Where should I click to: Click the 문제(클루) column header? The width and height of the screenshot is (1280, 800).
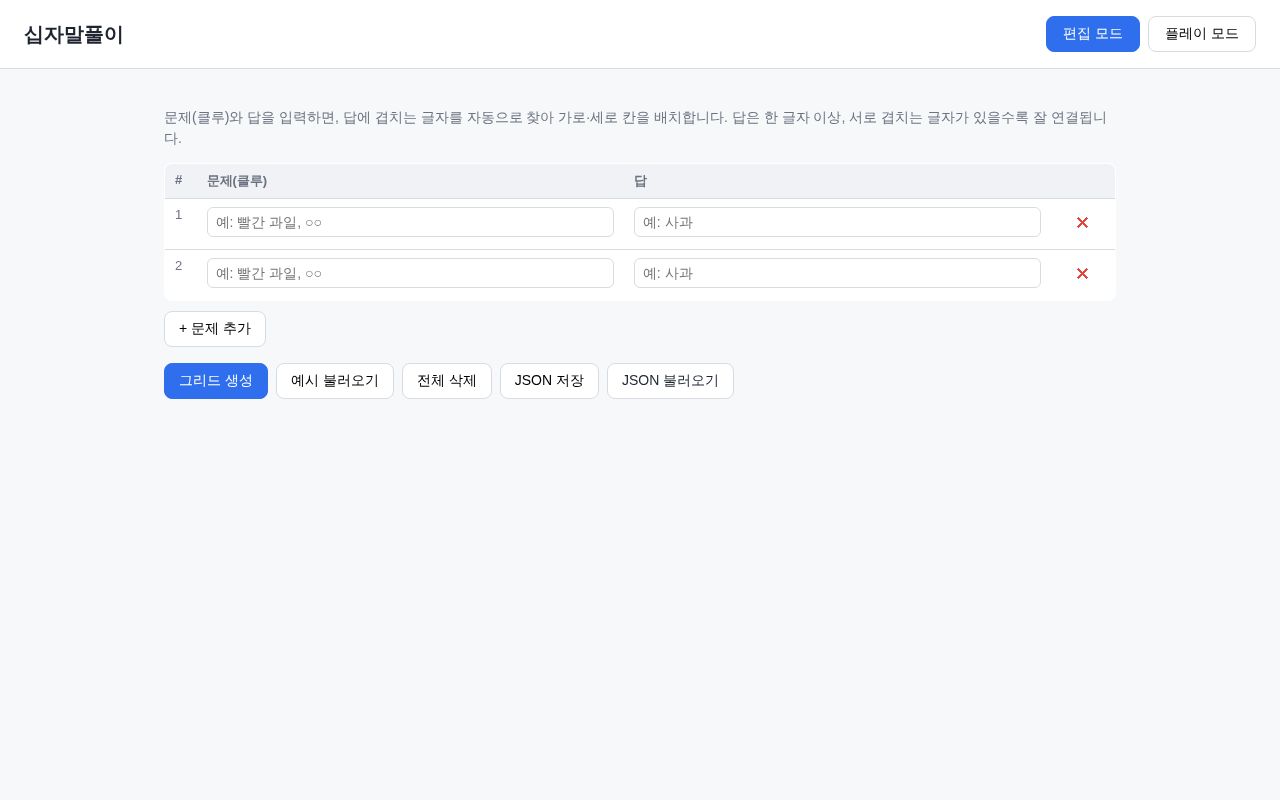[237, 181]
